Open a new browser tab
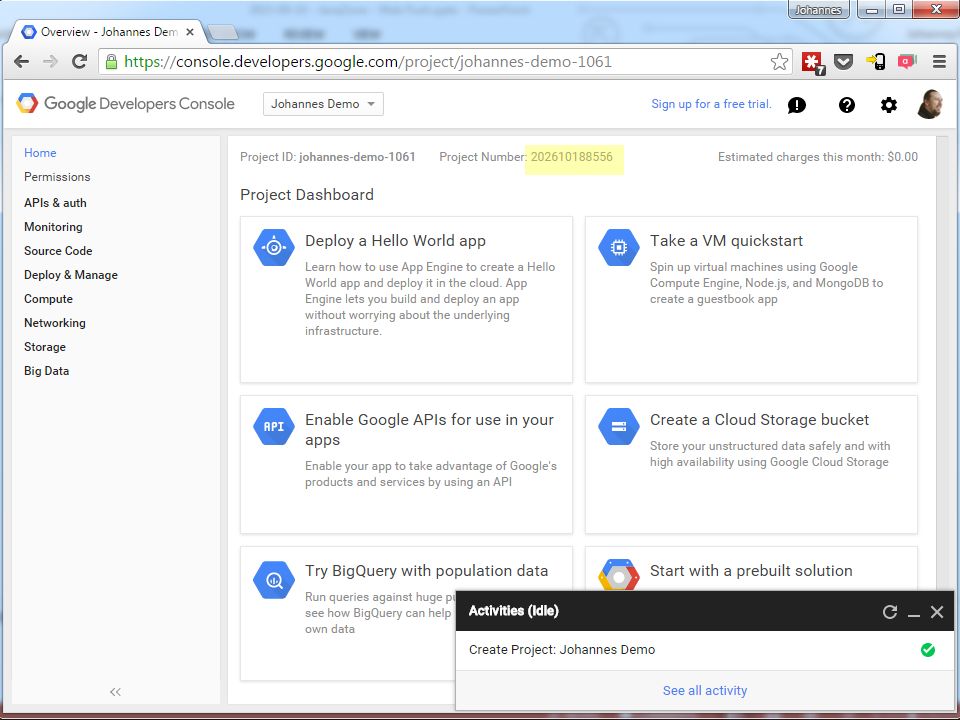 click(x=223, y=33)
